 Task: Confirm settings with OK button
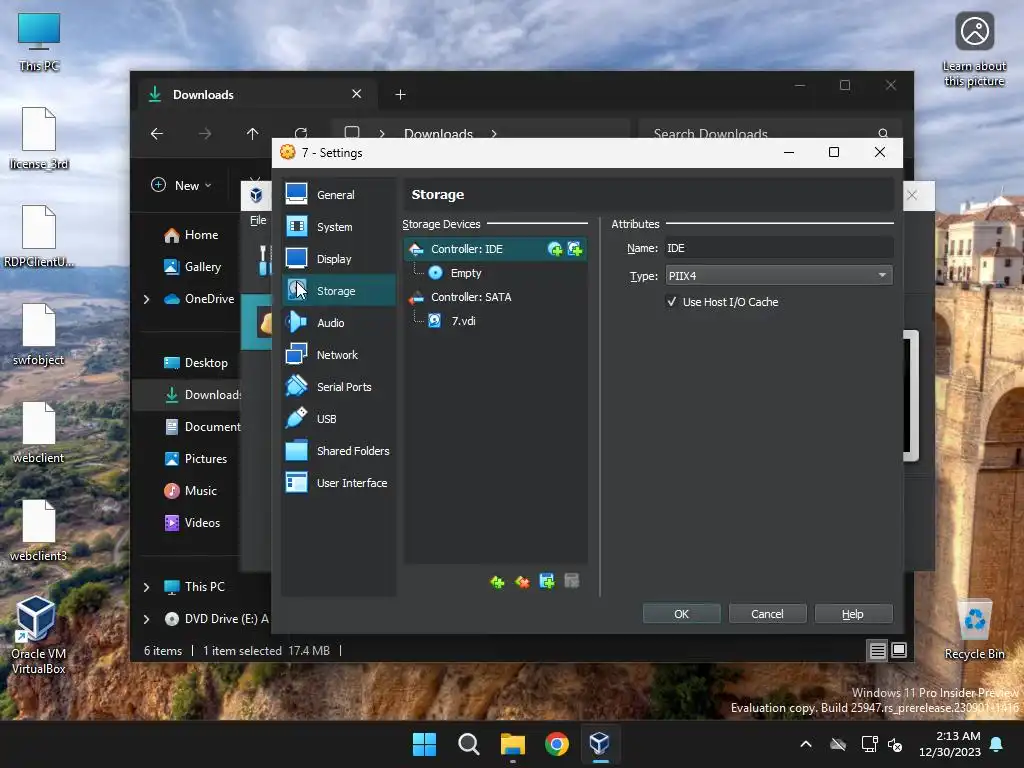[681, 614]
